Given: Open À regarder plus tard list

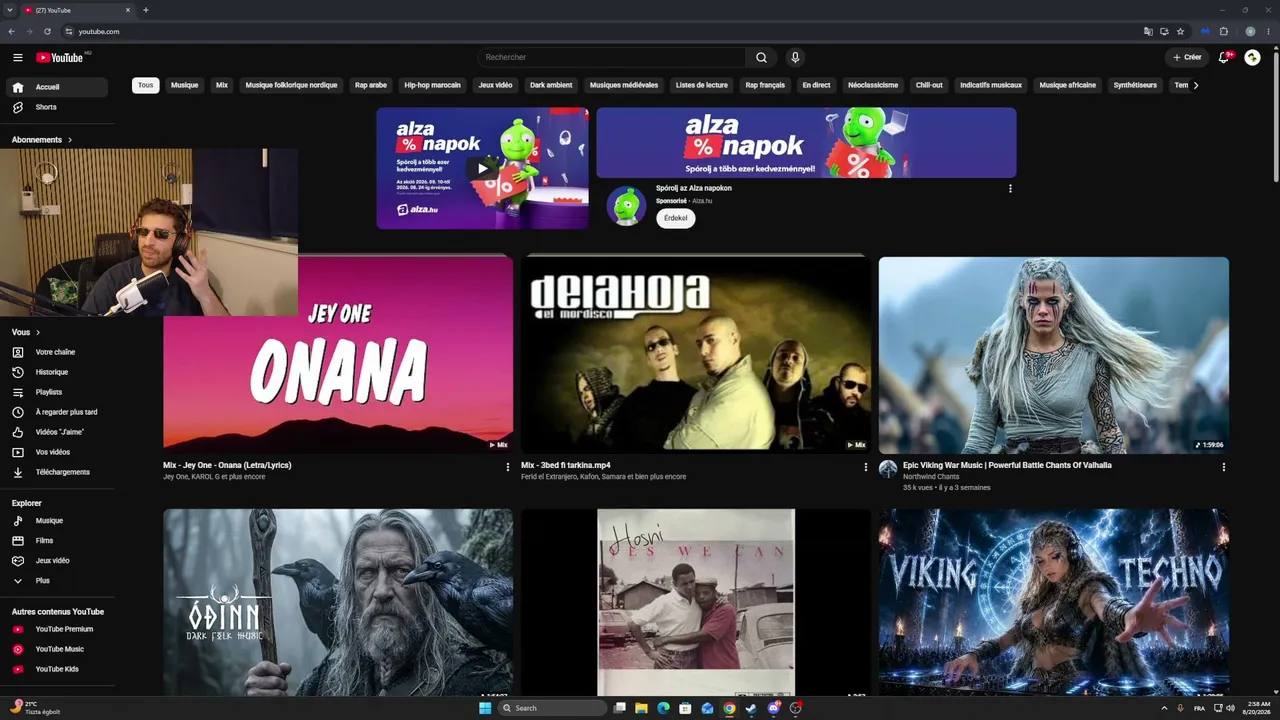Looking at the screenshot, I should [55, 412].
